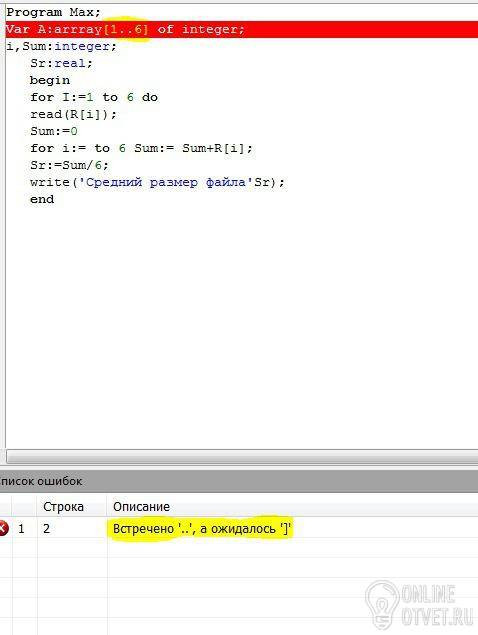
Task: Click the "Описание" column header
Action: tap(141, 507)
